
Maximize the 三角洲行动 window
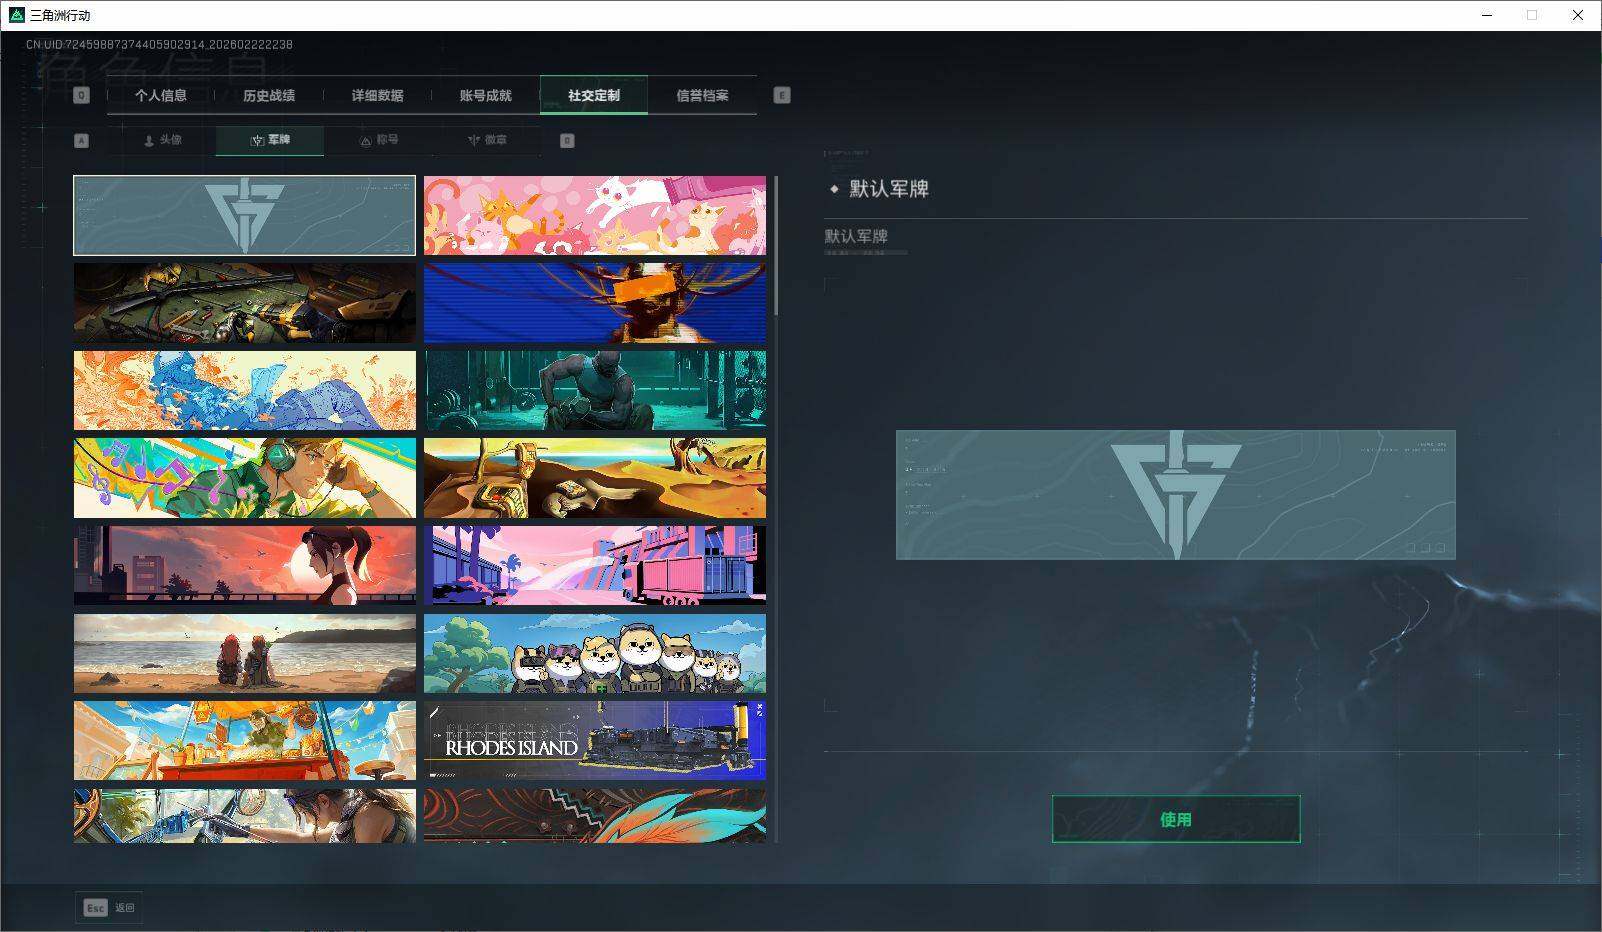1532,15
